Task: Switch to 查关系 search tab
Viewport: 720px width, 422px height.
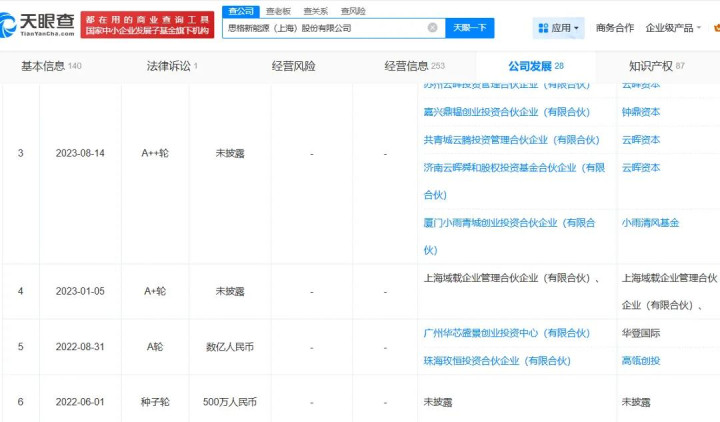Action: [315, 11]
